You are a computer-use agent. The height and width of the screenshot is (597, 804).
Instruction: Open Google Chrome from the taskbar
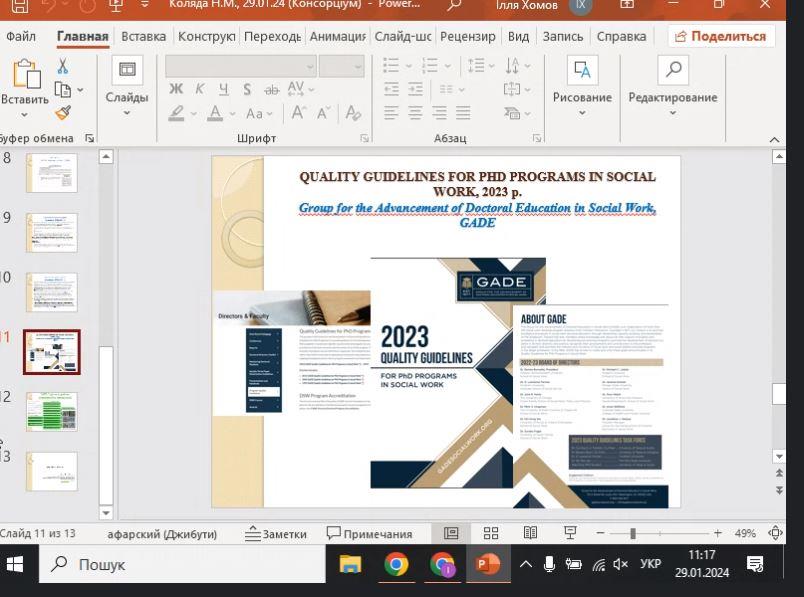[x=396, y=565]
